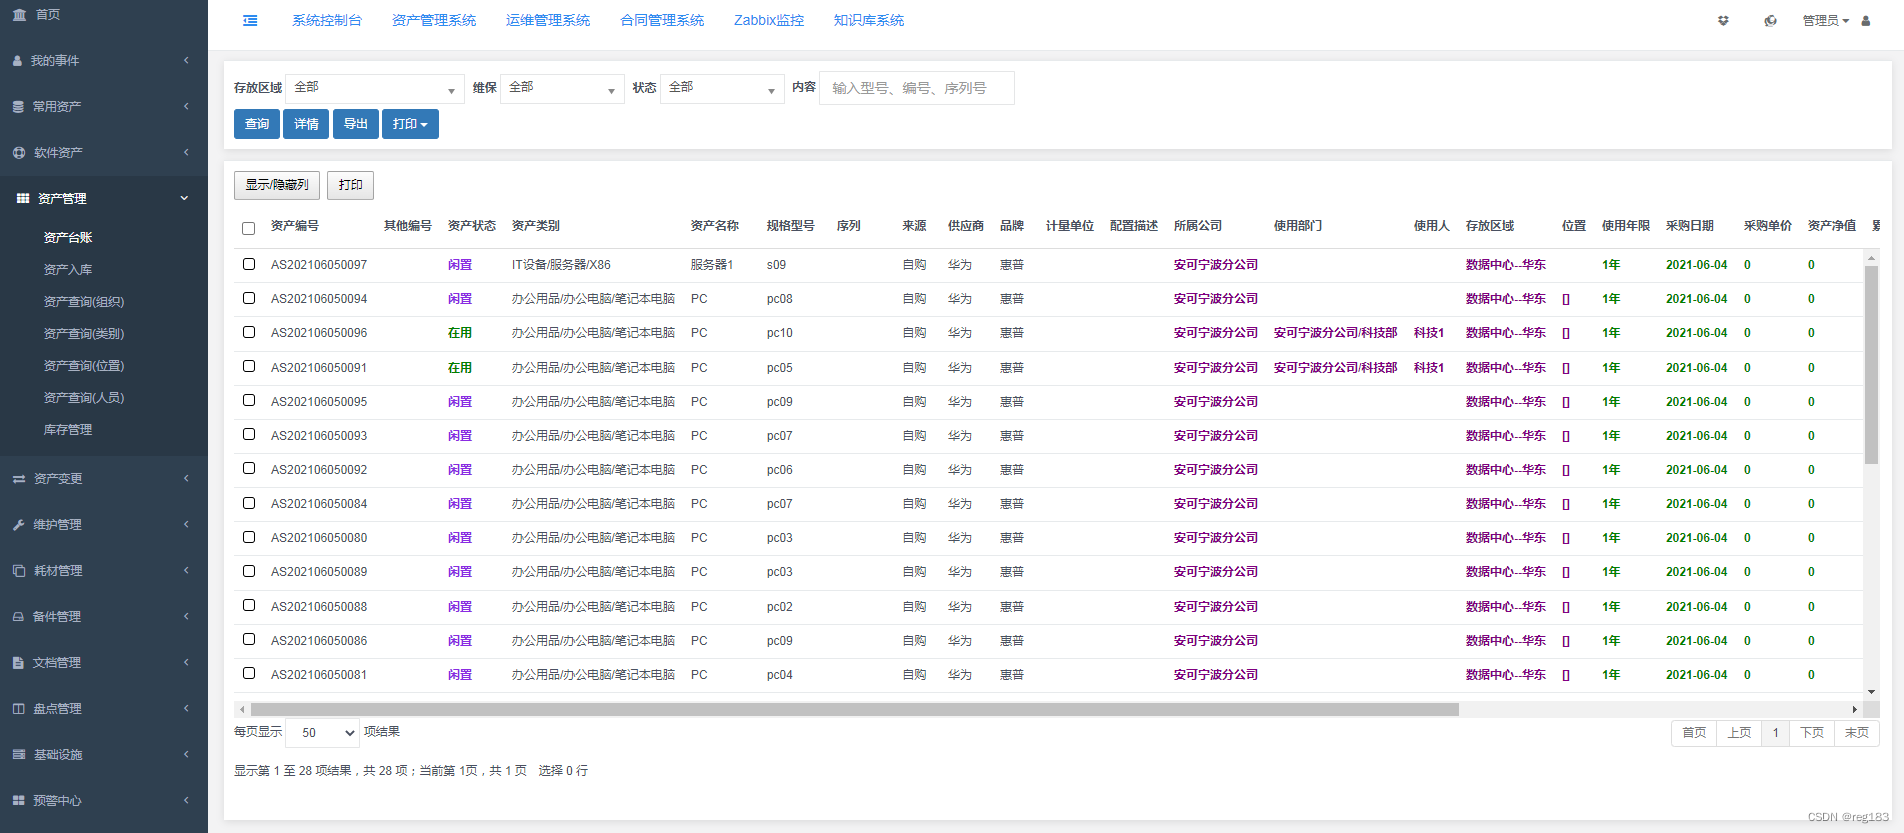Click the 预警中心 tiles icon
Screen dimensions: 1904x833
point(18,801)
